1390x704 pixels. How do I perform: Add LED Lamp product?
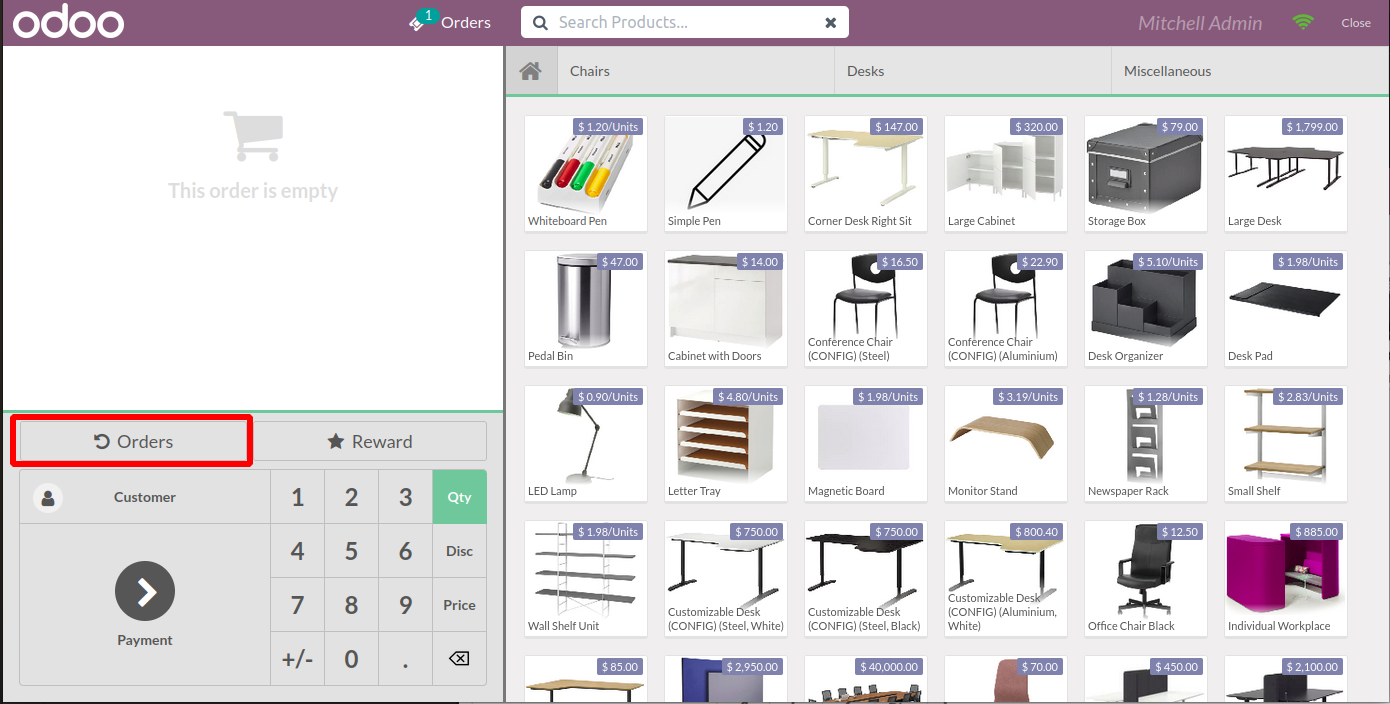pos(586,444)
